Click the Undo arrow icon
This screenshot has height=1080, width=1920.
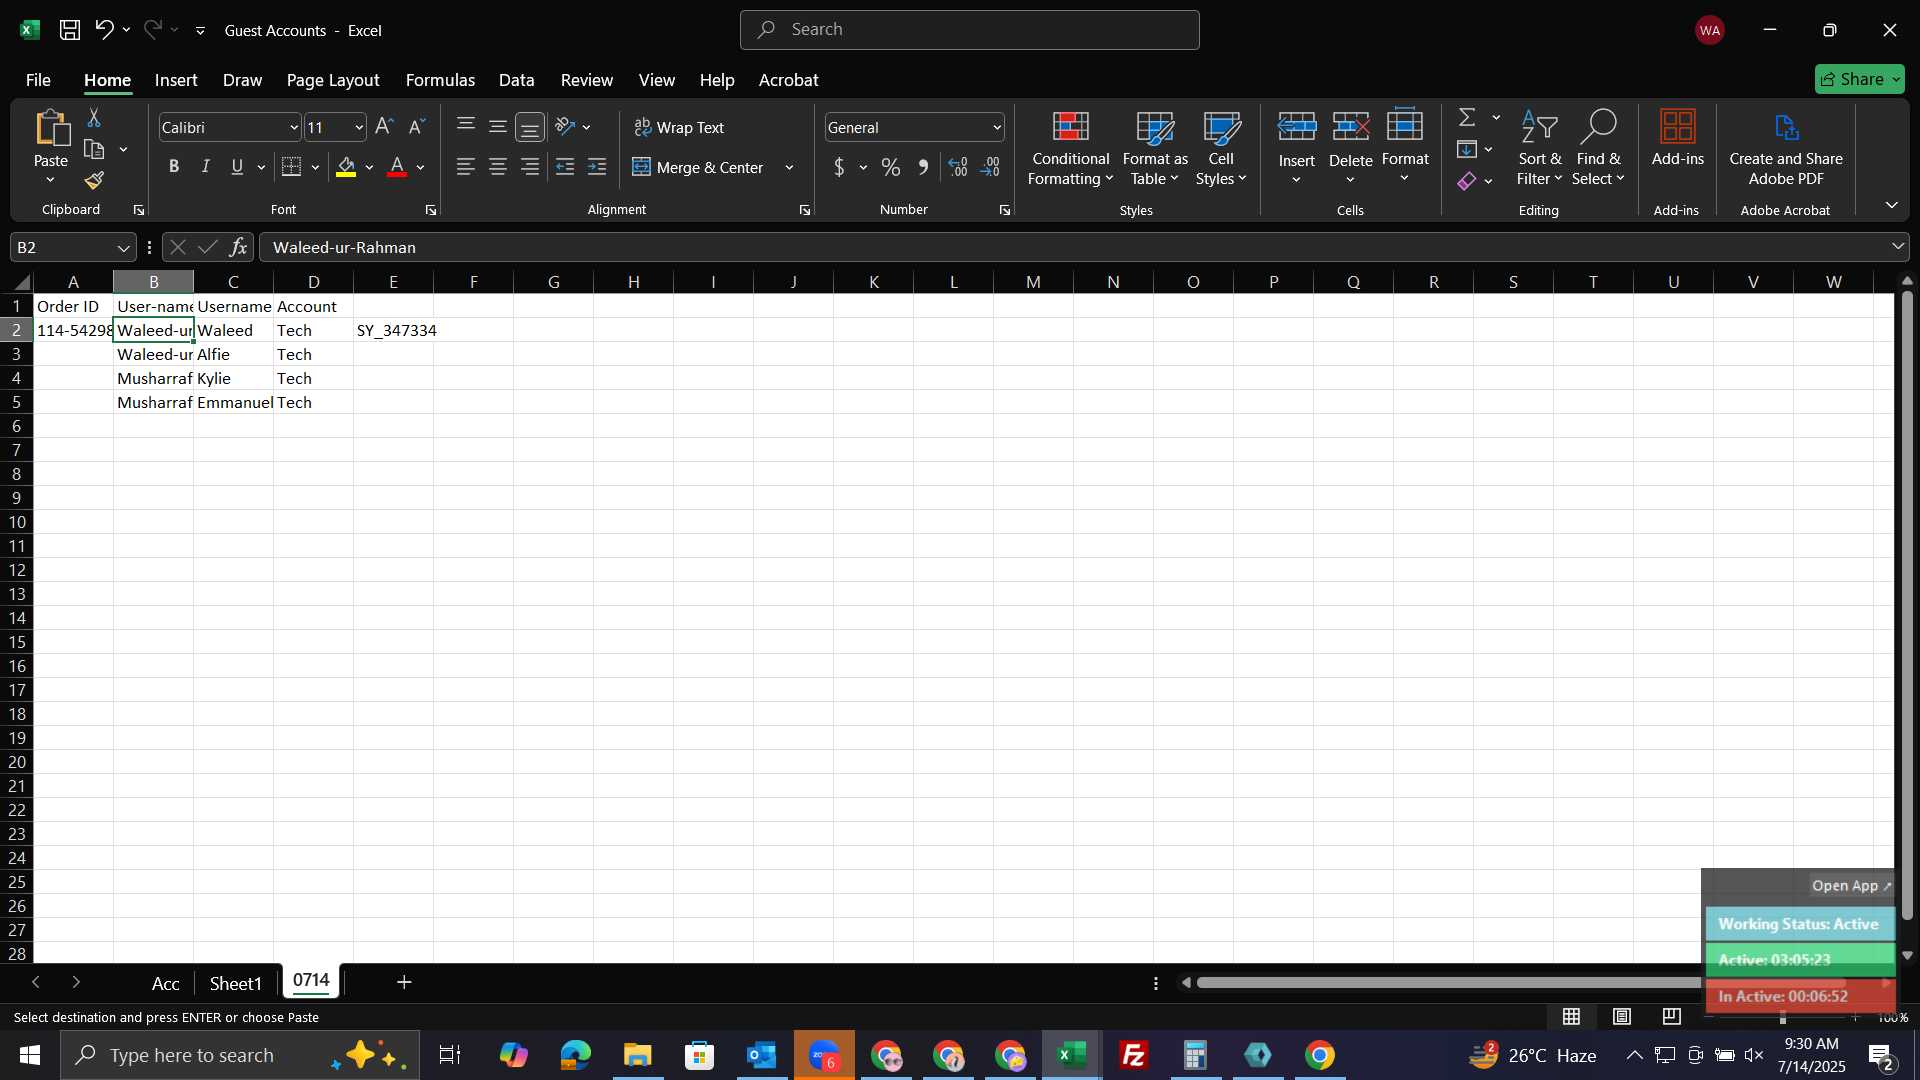click(104, 30)
